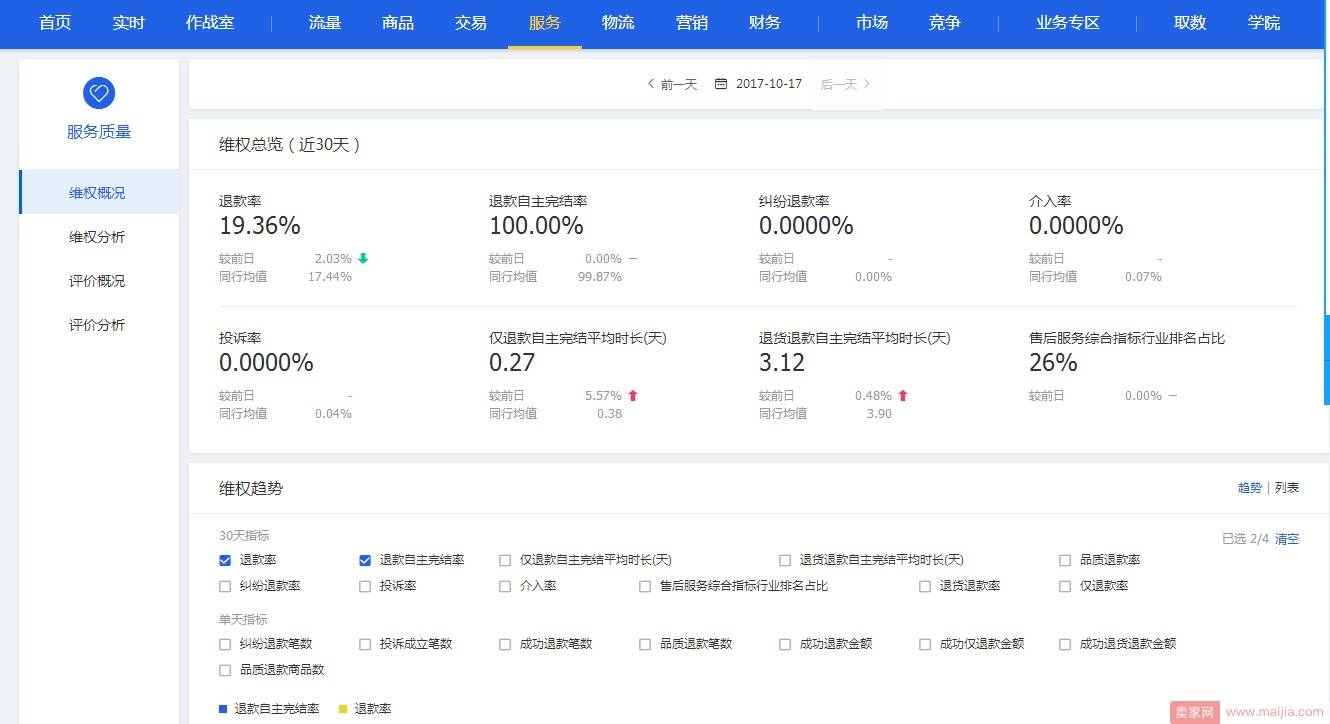Select the 退货退款率 checkbox
The height and width of the screenshot is (724, 1330).
pos(925,586)
